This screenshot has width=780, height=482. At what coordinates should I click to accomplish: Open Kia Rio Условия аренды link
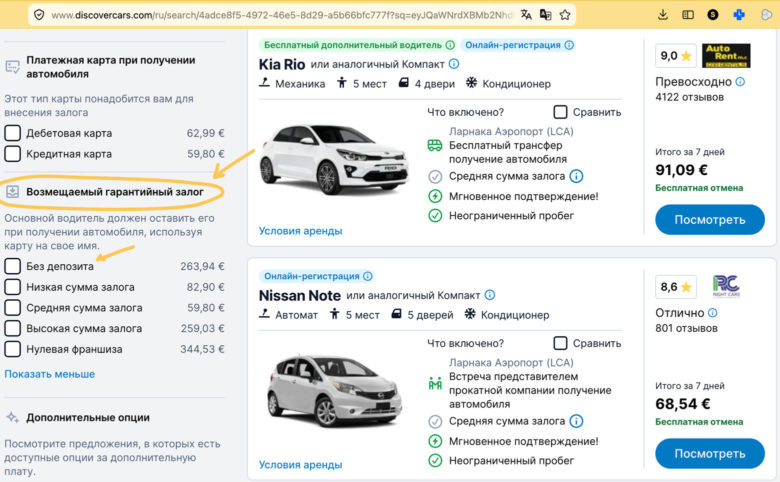coord(300,231)
